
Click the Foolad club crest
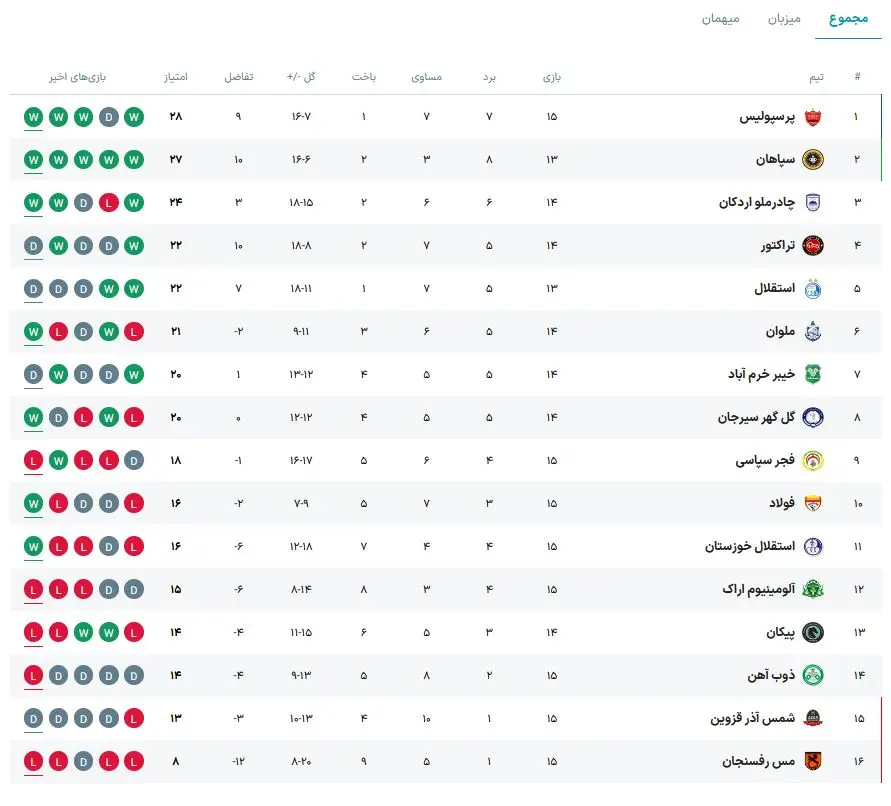812,504
